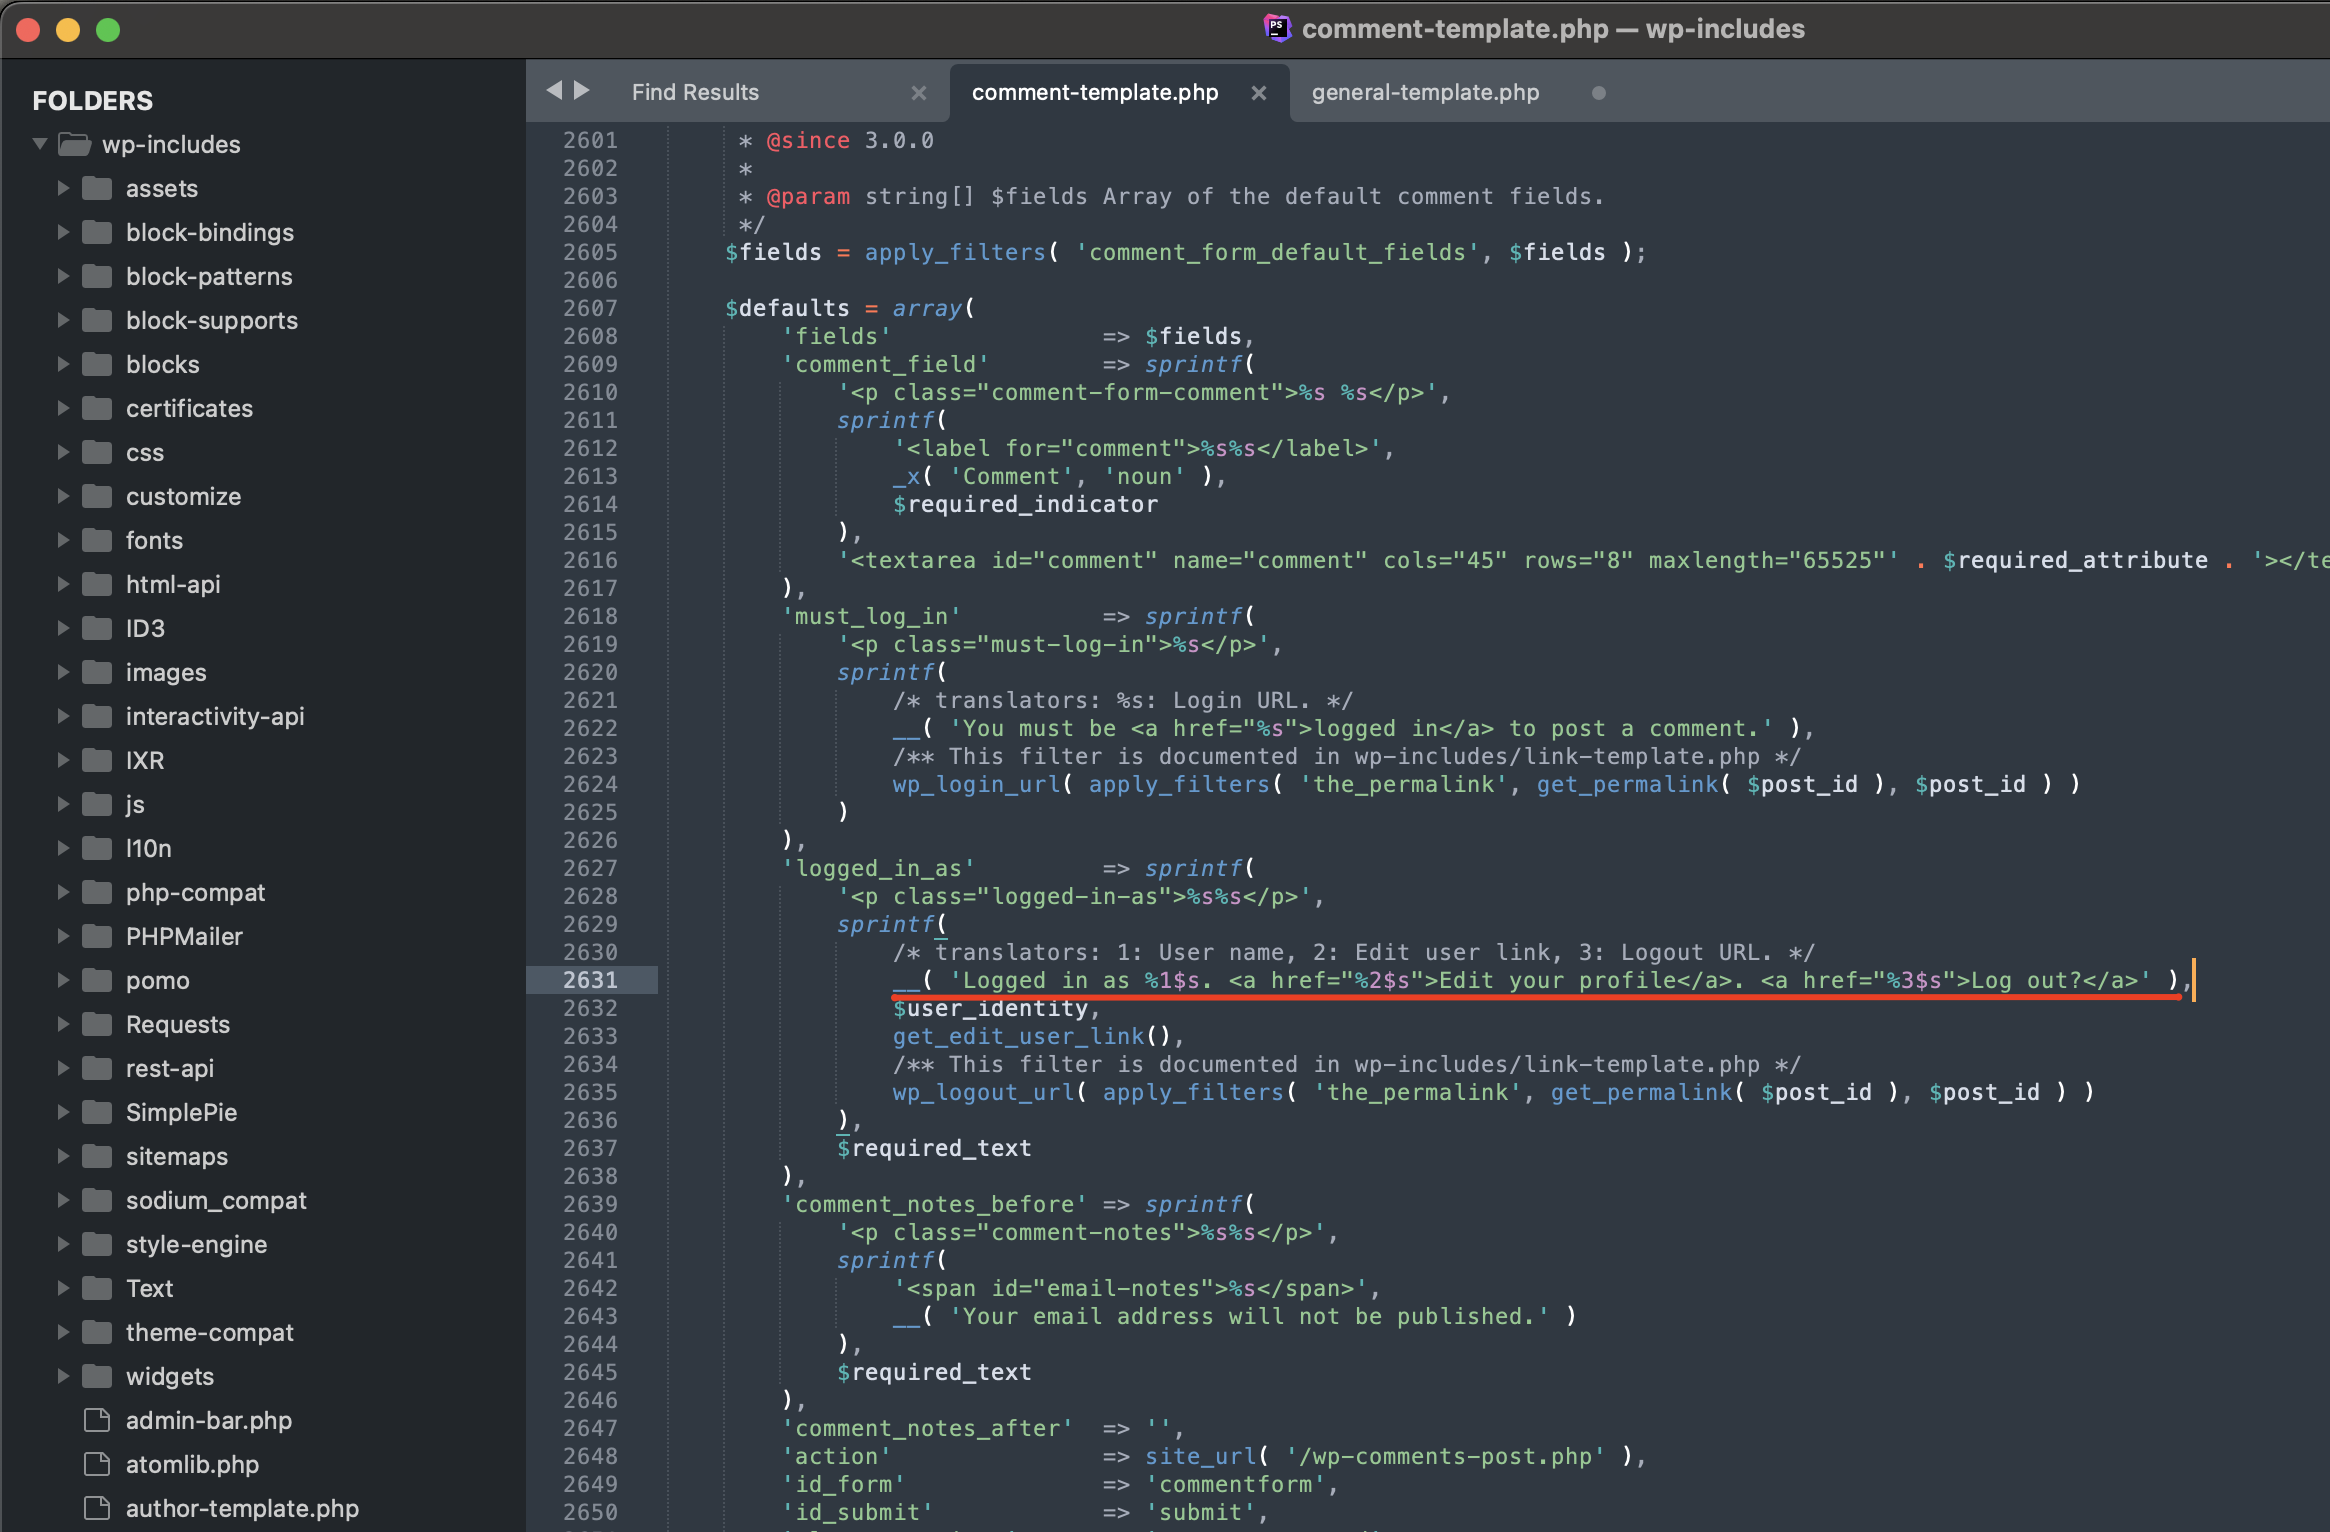Click the sodium_compat folder icon
The height and width of the screenshot is (1532, 2330).
coord(97,1200)
